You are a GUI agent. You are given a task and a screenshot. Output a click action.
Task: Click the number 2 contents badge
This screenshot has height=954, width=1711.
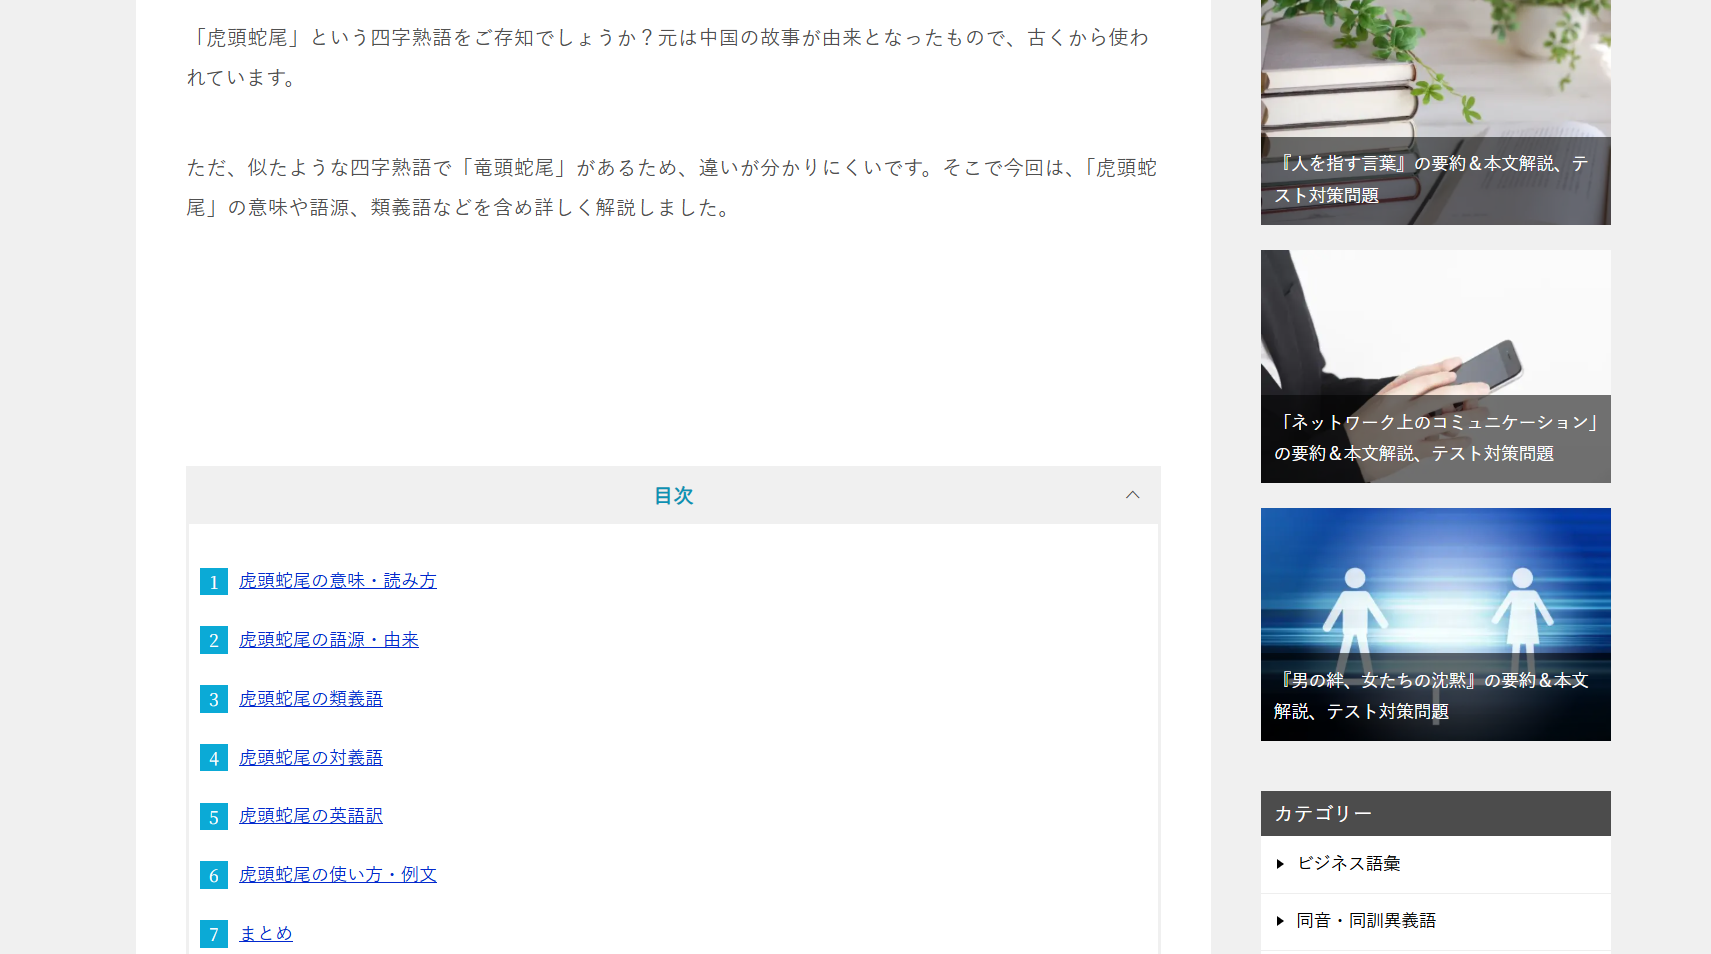(214, 641)
